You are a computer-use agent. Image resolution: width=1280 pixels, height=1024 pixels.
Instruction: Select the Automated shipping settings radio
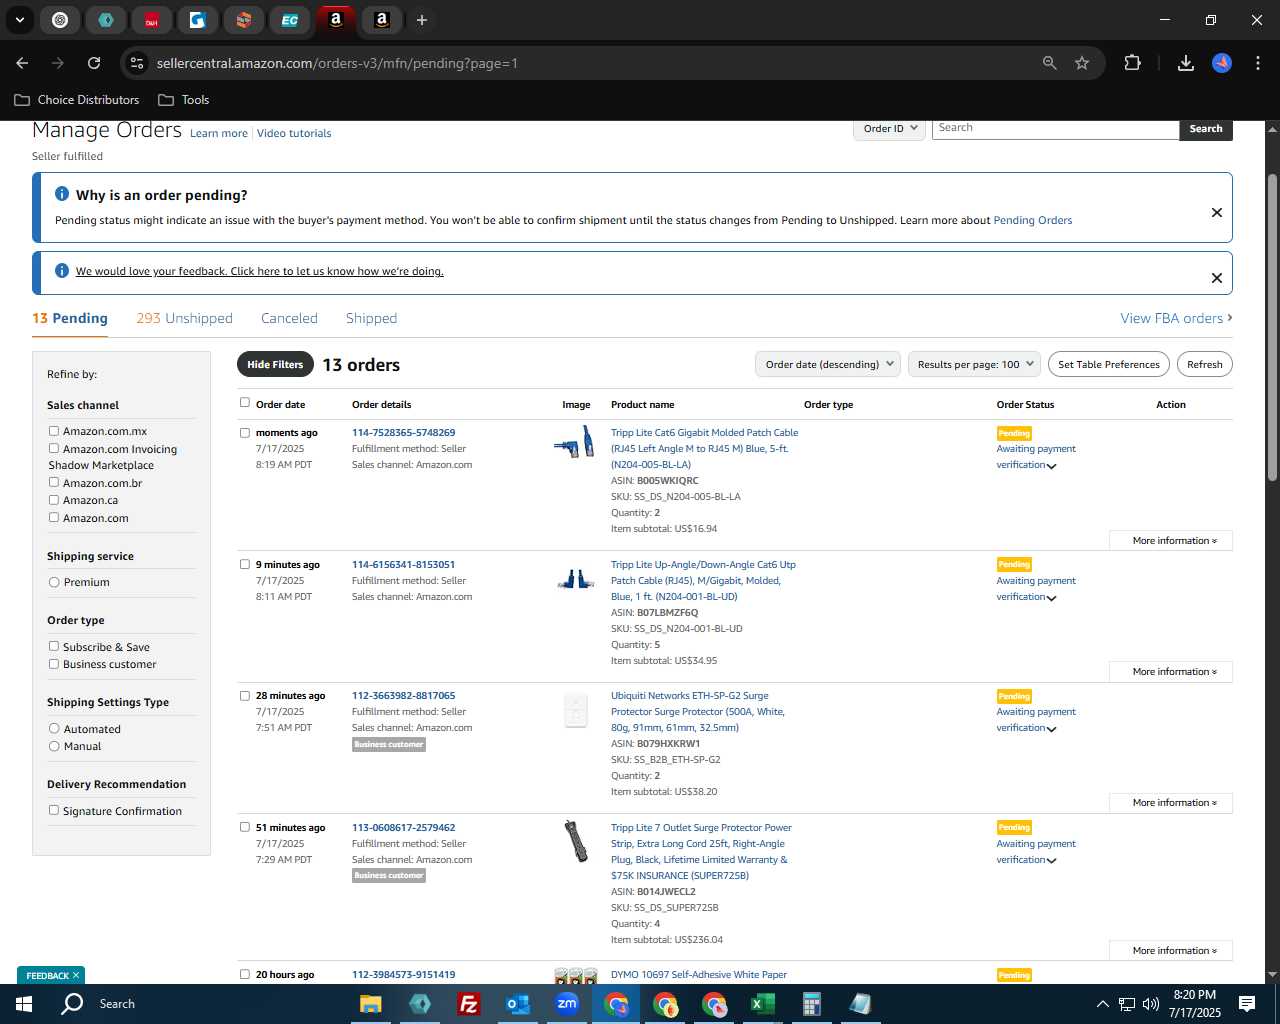54,729
